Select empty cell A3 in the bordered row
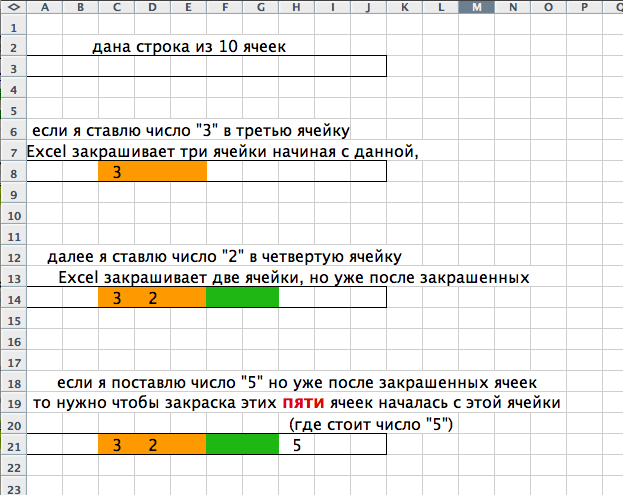The image size is (623, 495). click(44, 67)
